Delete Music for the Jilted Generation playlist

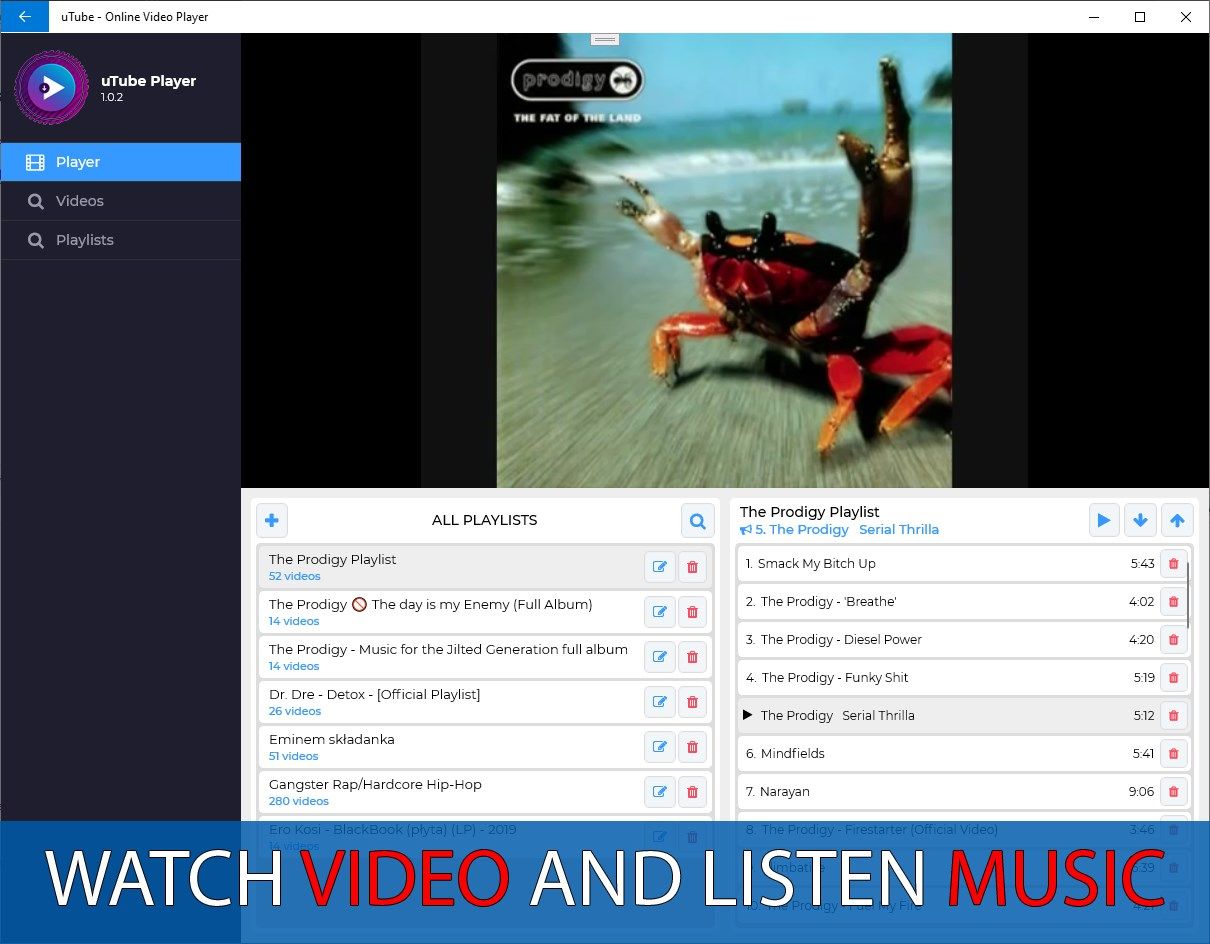click(x=692, y=657)
